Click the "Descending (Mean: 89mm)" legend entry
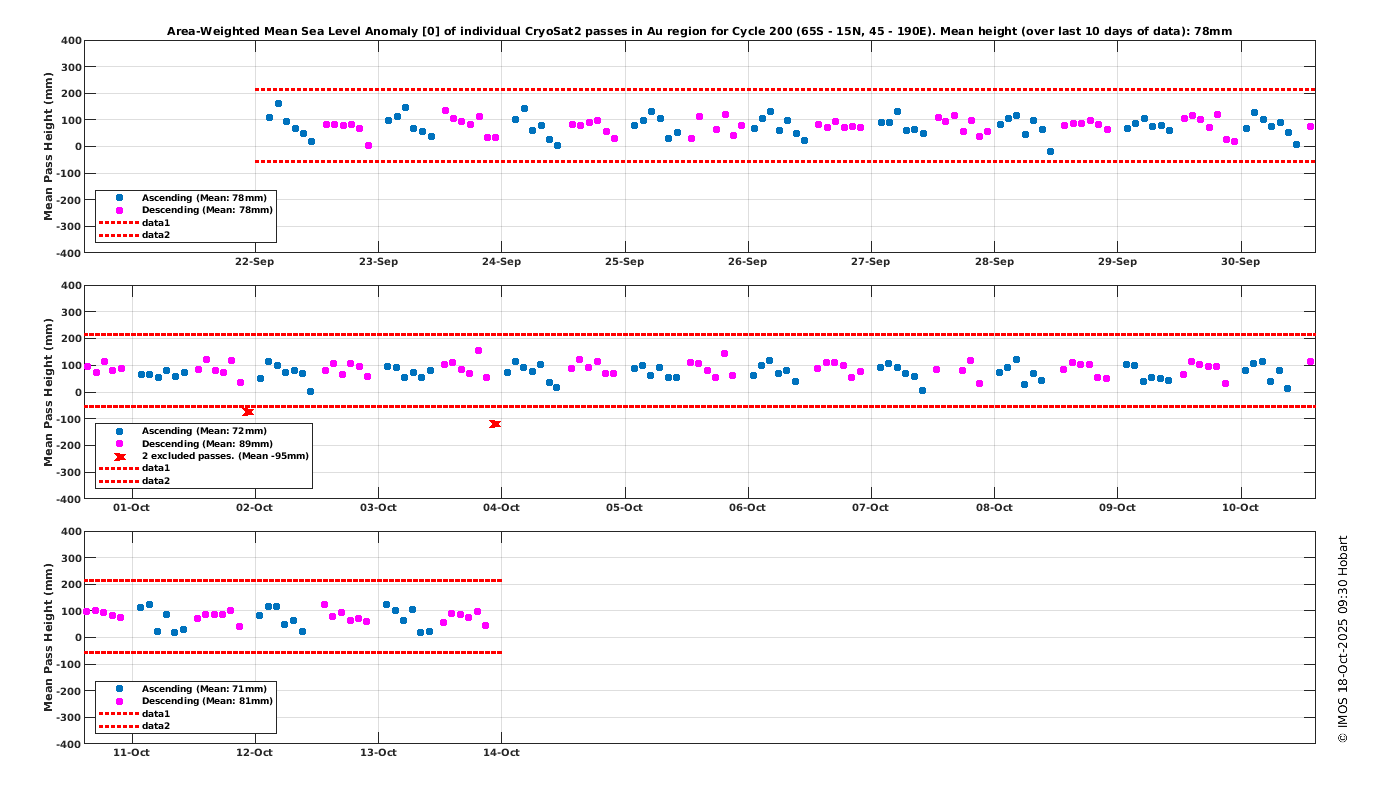 click(208, 443)
